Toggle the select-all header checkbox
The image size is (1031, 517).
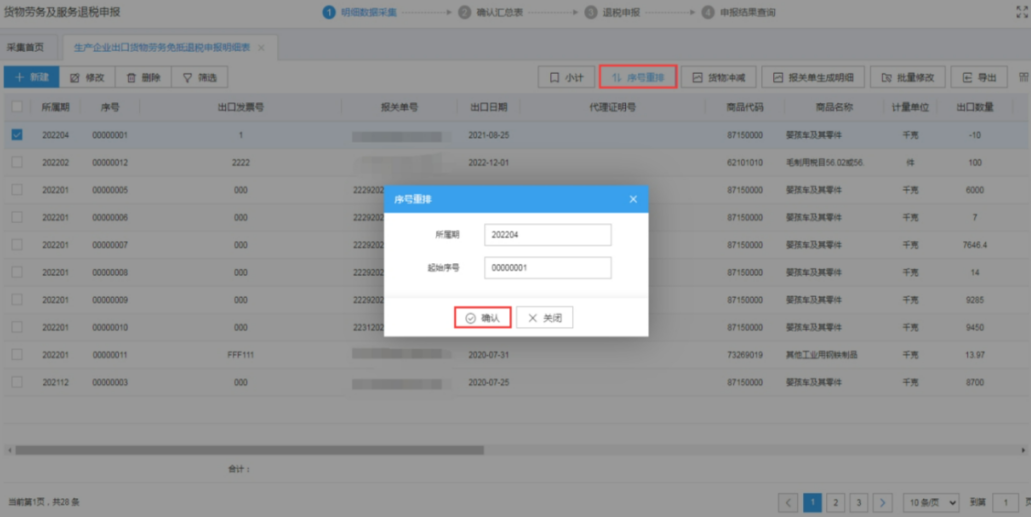coord(17,107)
